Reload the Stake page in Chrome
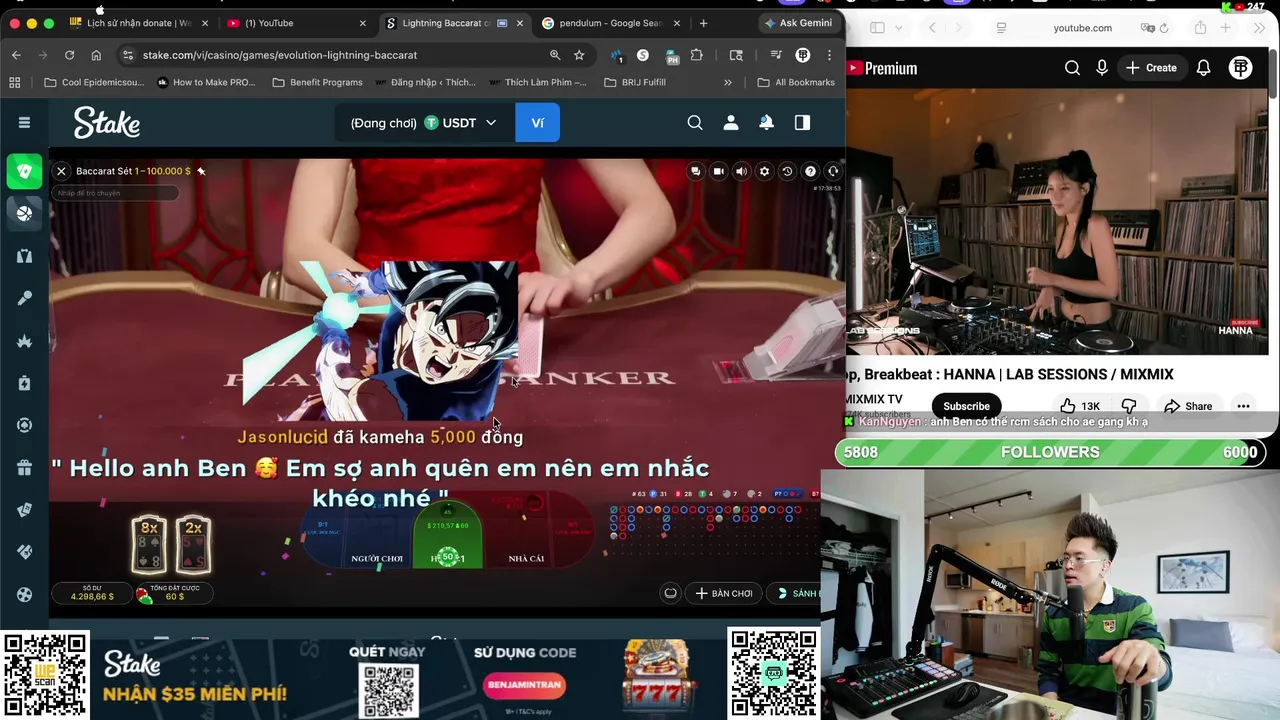1280x720 pixels. pos(69,55)
